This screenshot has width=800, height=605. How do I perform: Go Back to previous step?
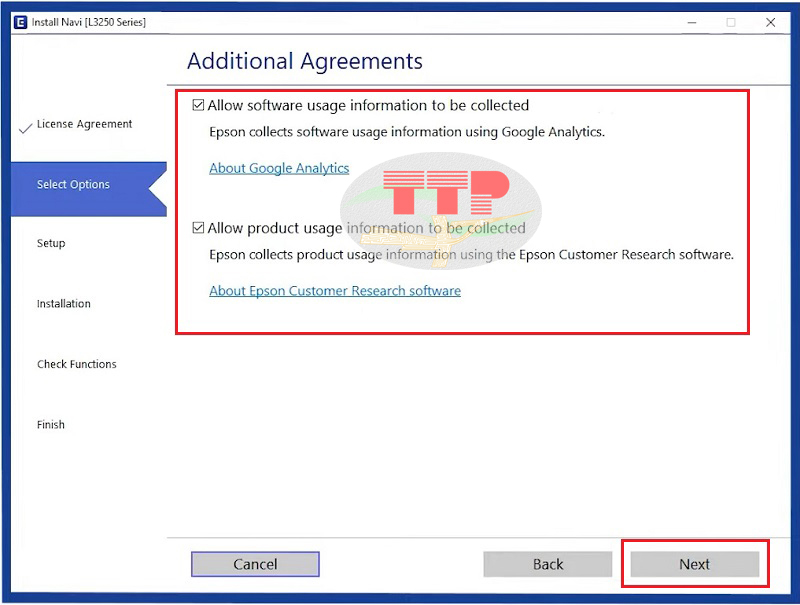click(547, 564)
